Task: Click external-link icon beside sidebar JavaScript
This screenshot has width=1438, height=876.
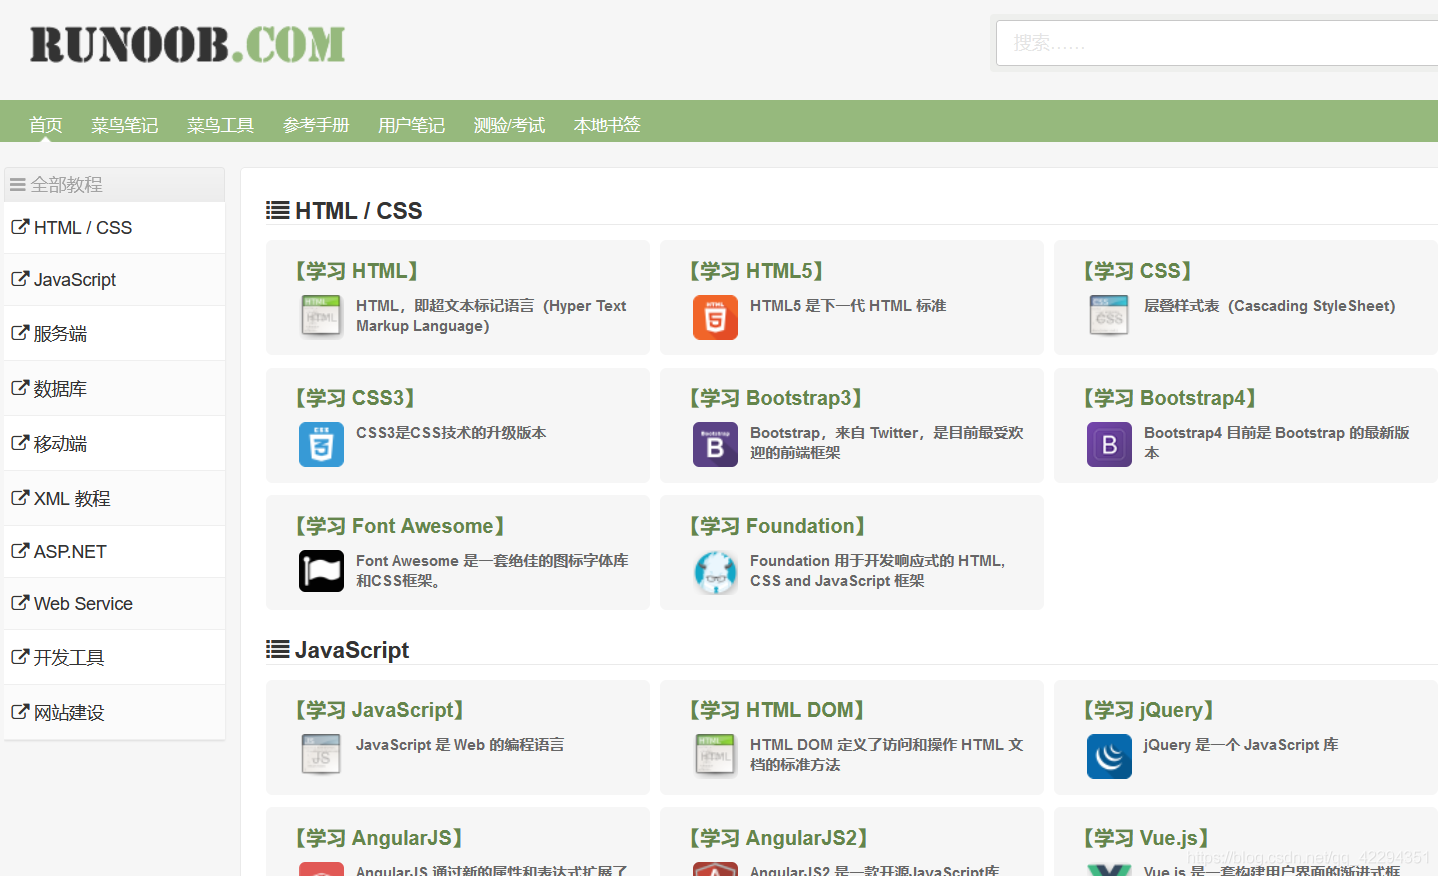Action: click(x=20, y=279)
